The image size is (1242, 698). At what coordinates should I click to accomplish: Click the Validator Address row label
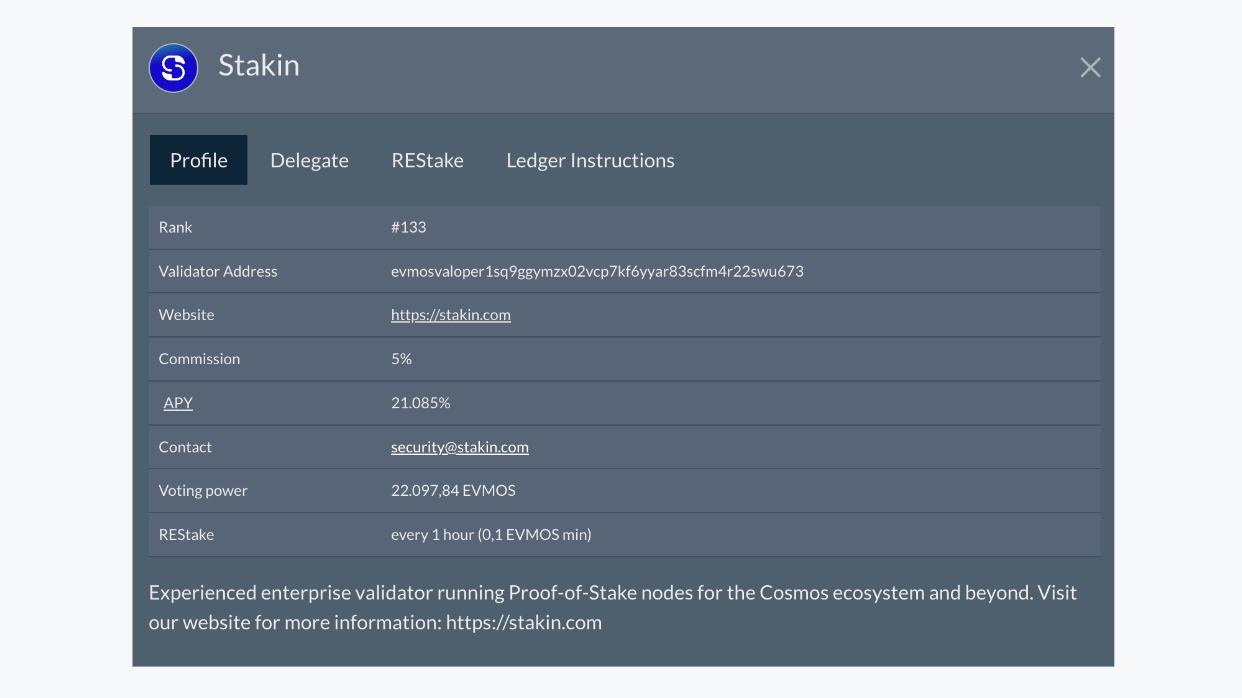click(218, 271)
